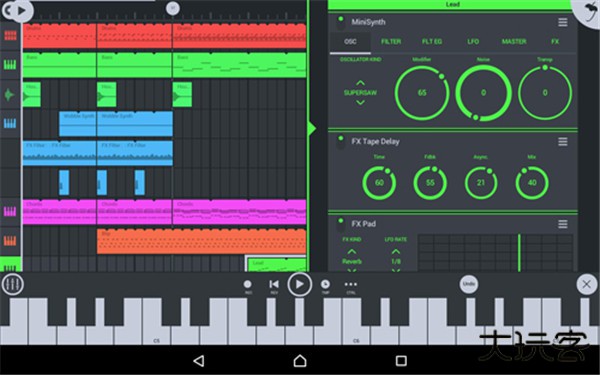Click the Mix knob showing 40
Image resolution: width=600 pixels, height=375 pixels.
tap(532, 183)
